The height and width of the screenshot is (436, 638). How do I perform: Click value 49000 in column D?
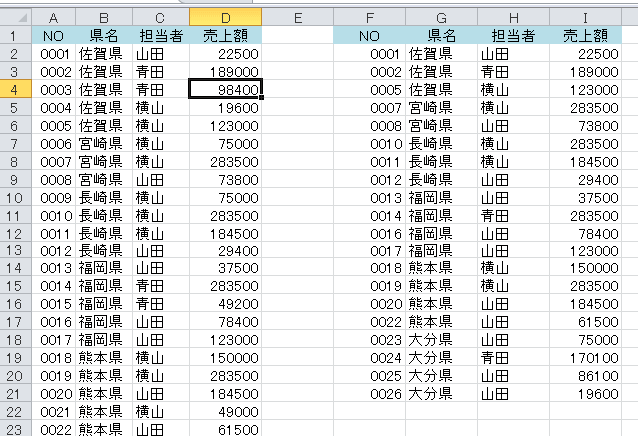[x=225, y=412]
